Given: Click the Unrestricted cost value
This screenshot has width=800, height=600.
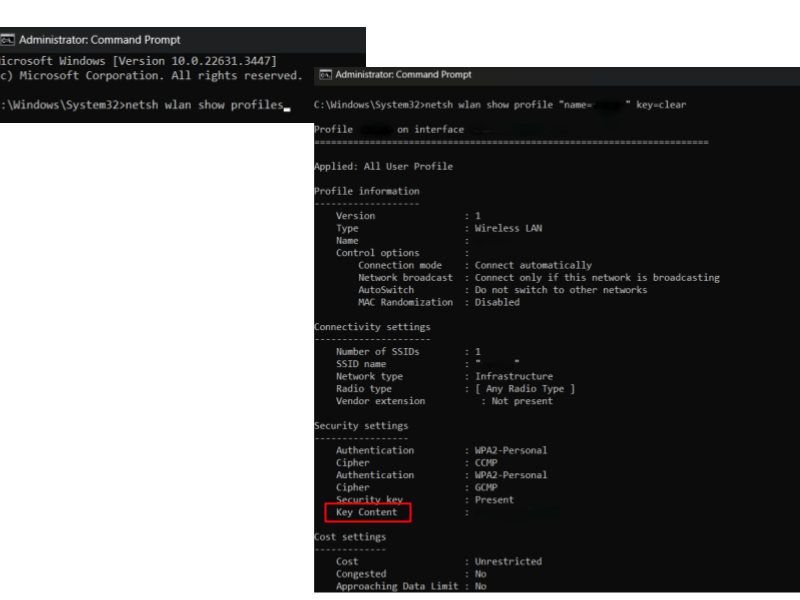Looking at the screenshot, I should [x=508, y=562].
